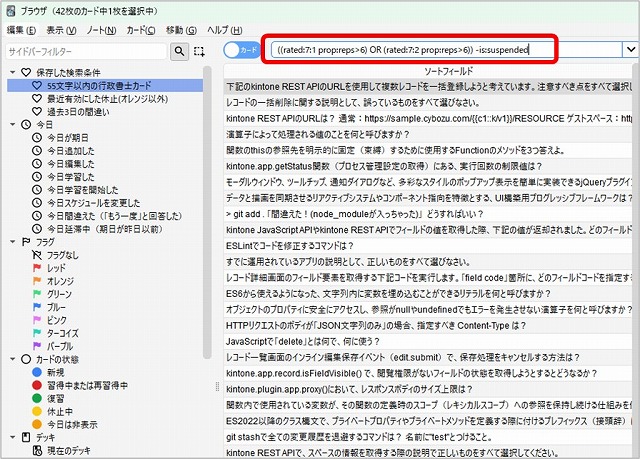Open the 編集 (E) menu
The image size is (640, 459).
(x=21, y=30)
